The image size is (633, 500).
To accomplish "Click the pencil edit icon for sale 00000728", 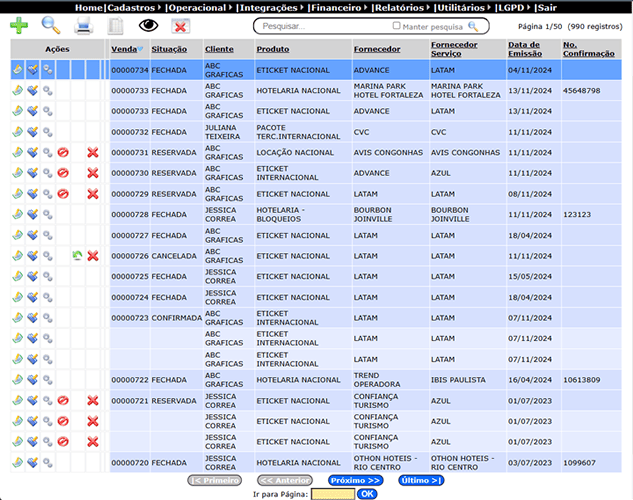I will 17,214.
